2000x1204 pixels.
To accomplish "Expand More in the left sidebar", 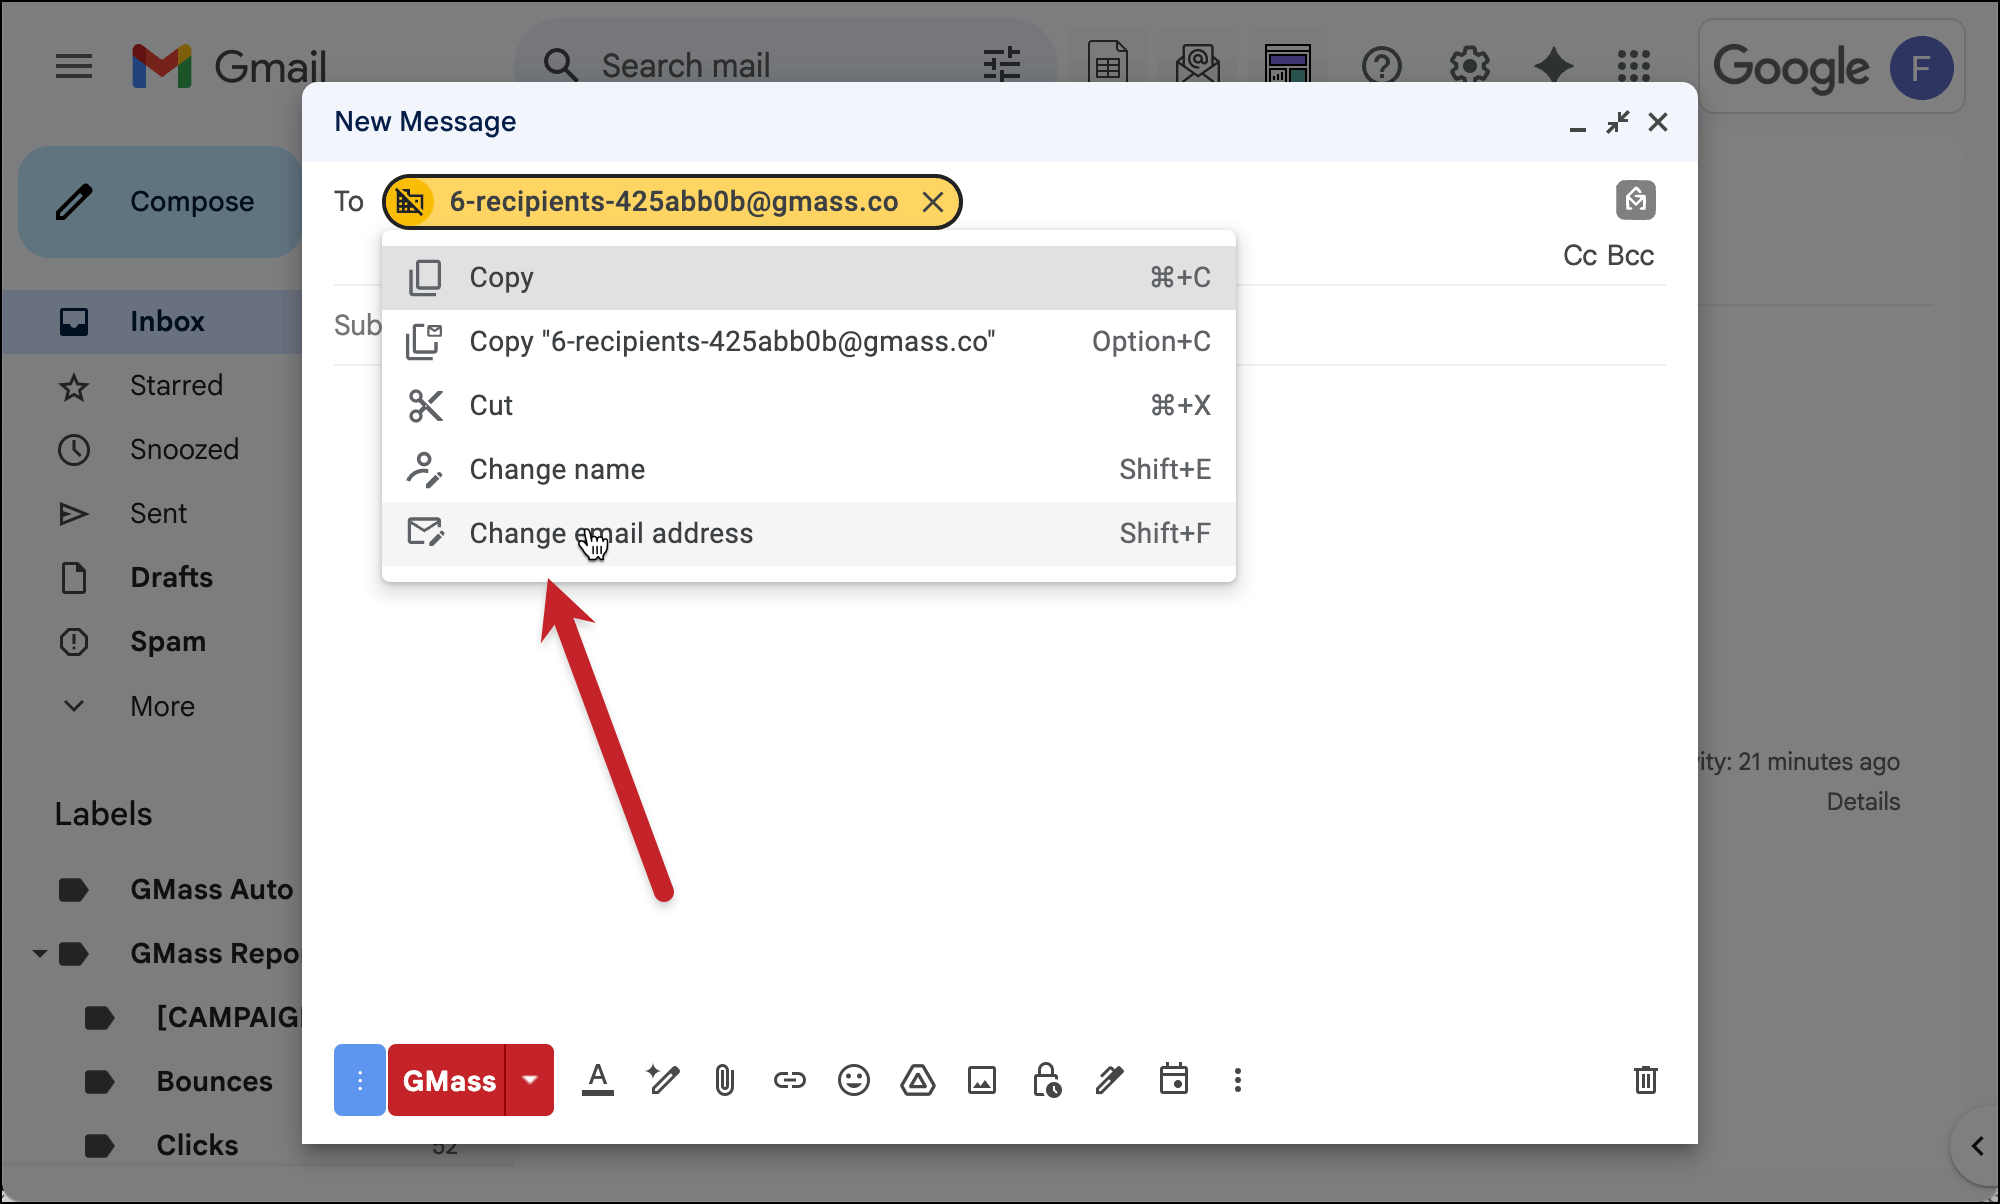I will pyautogui.click(x=162, y=706).
